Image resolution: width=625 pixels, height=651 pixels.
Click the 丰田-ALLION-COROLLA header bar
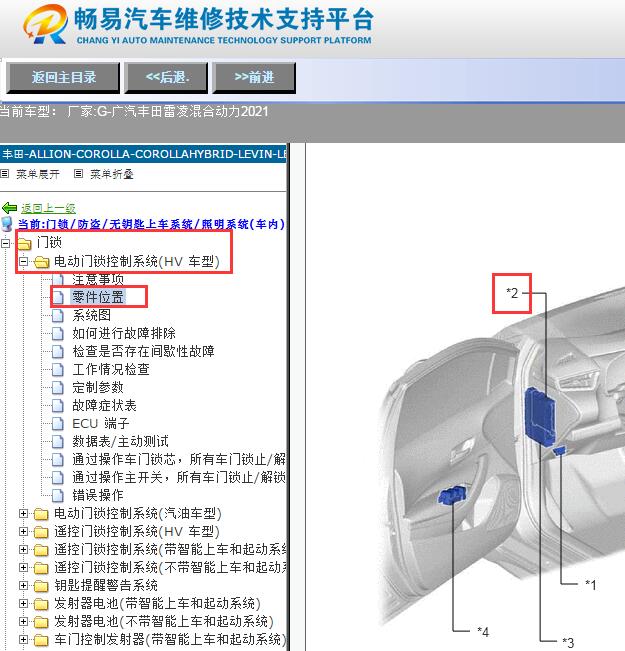click(x=143, y=154)
